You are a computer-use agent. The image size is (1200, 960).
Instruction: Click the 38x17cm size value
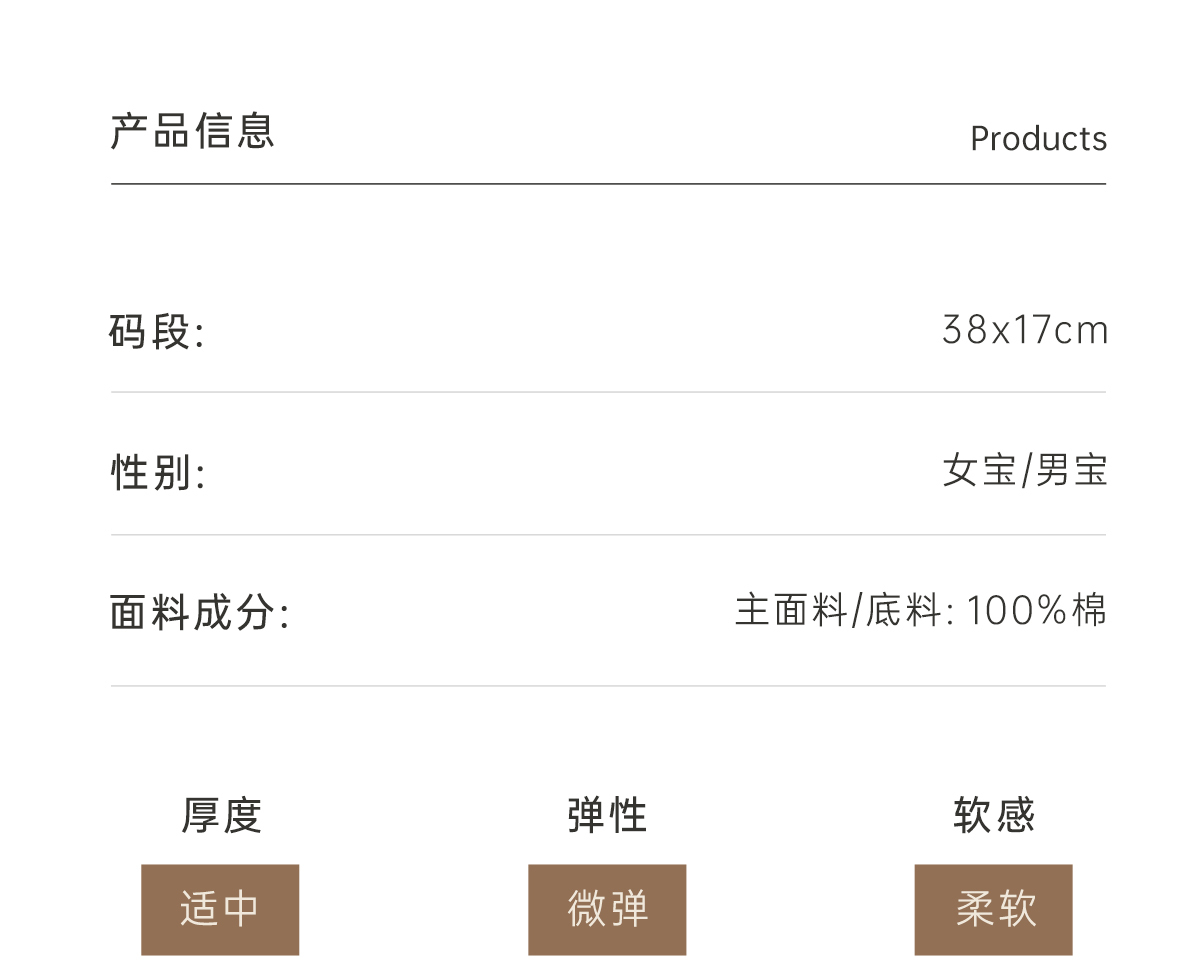(x=1025, y=330)
